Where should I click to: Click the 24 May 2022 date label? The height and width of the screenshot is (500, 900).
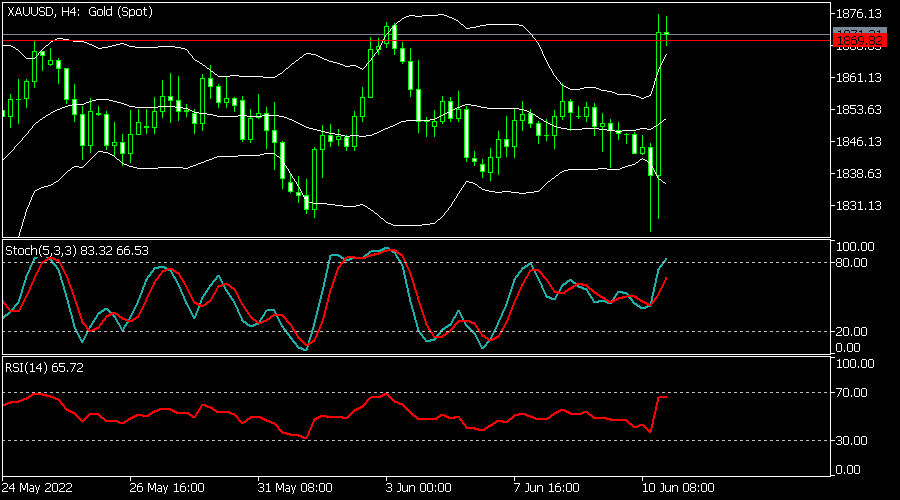[x=37, y=488]
